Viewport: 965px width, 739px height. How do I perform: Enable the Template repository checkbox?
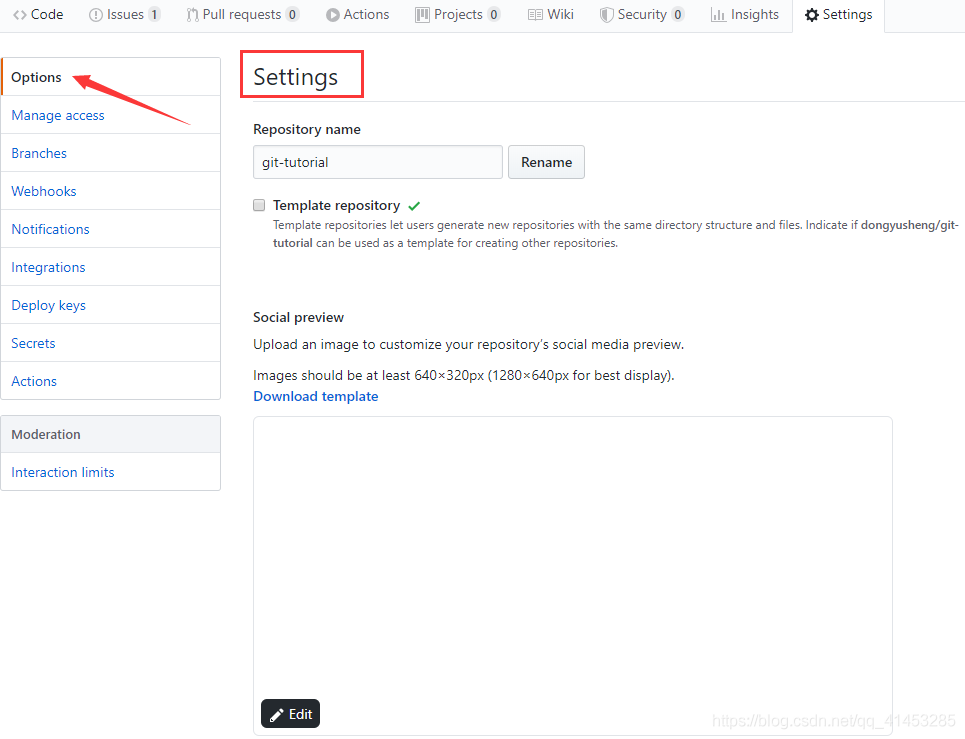pos(259,205)
